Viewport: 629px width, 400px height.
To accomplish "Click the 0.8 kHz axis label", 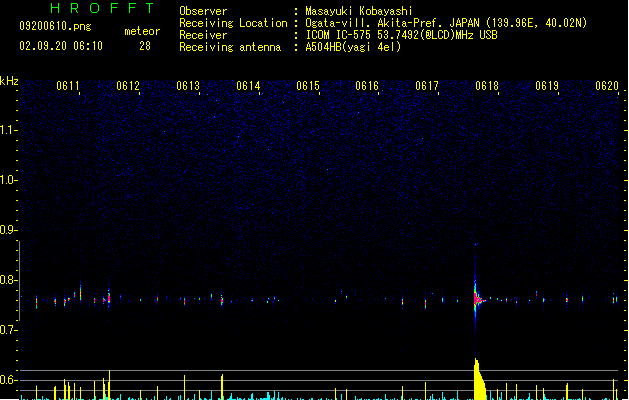I will (x=8, y=280).
